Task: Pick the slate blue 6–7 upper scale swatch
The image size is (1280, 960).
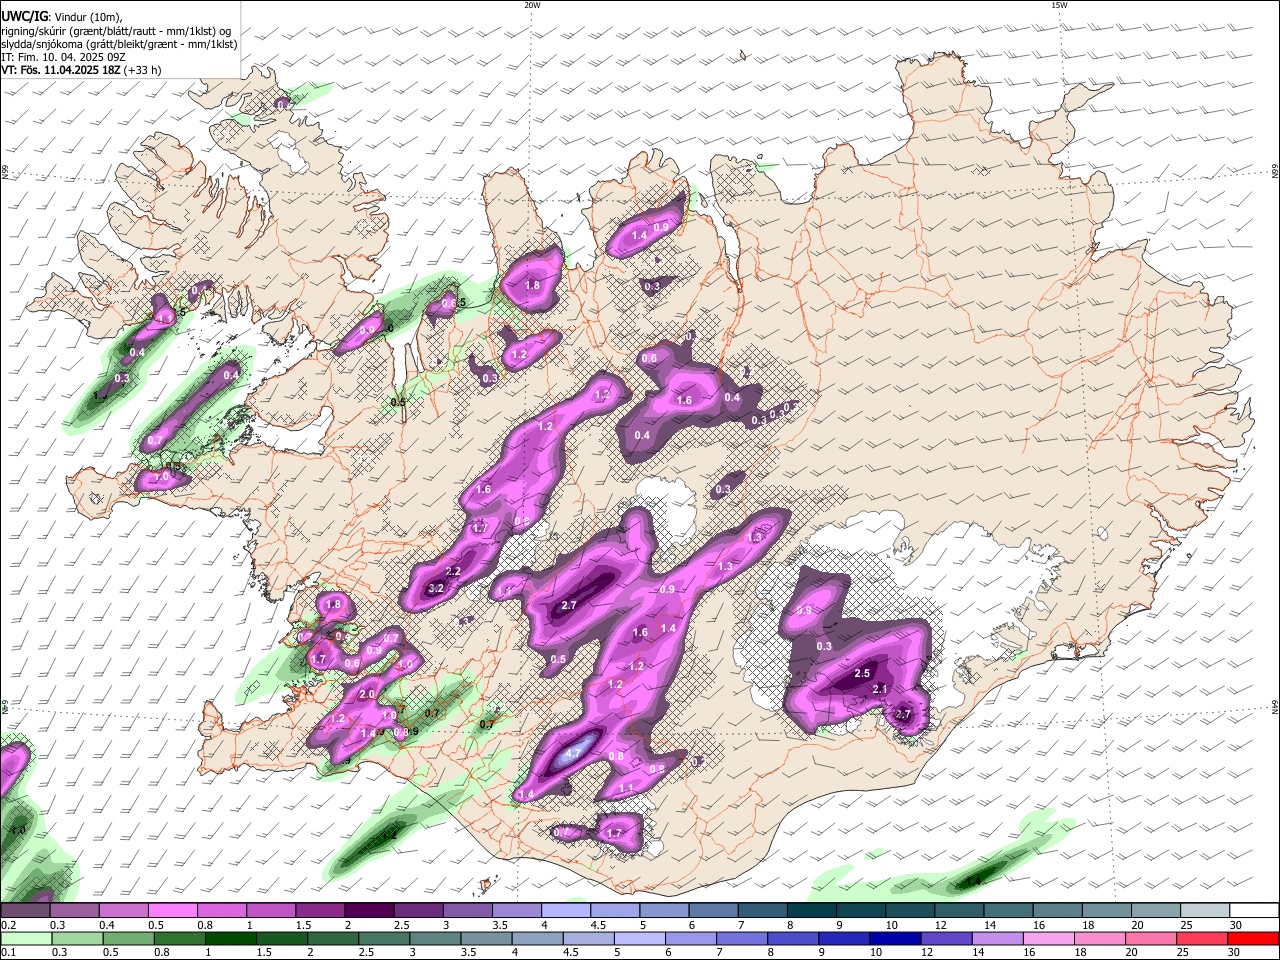Action: click(711, 910)
